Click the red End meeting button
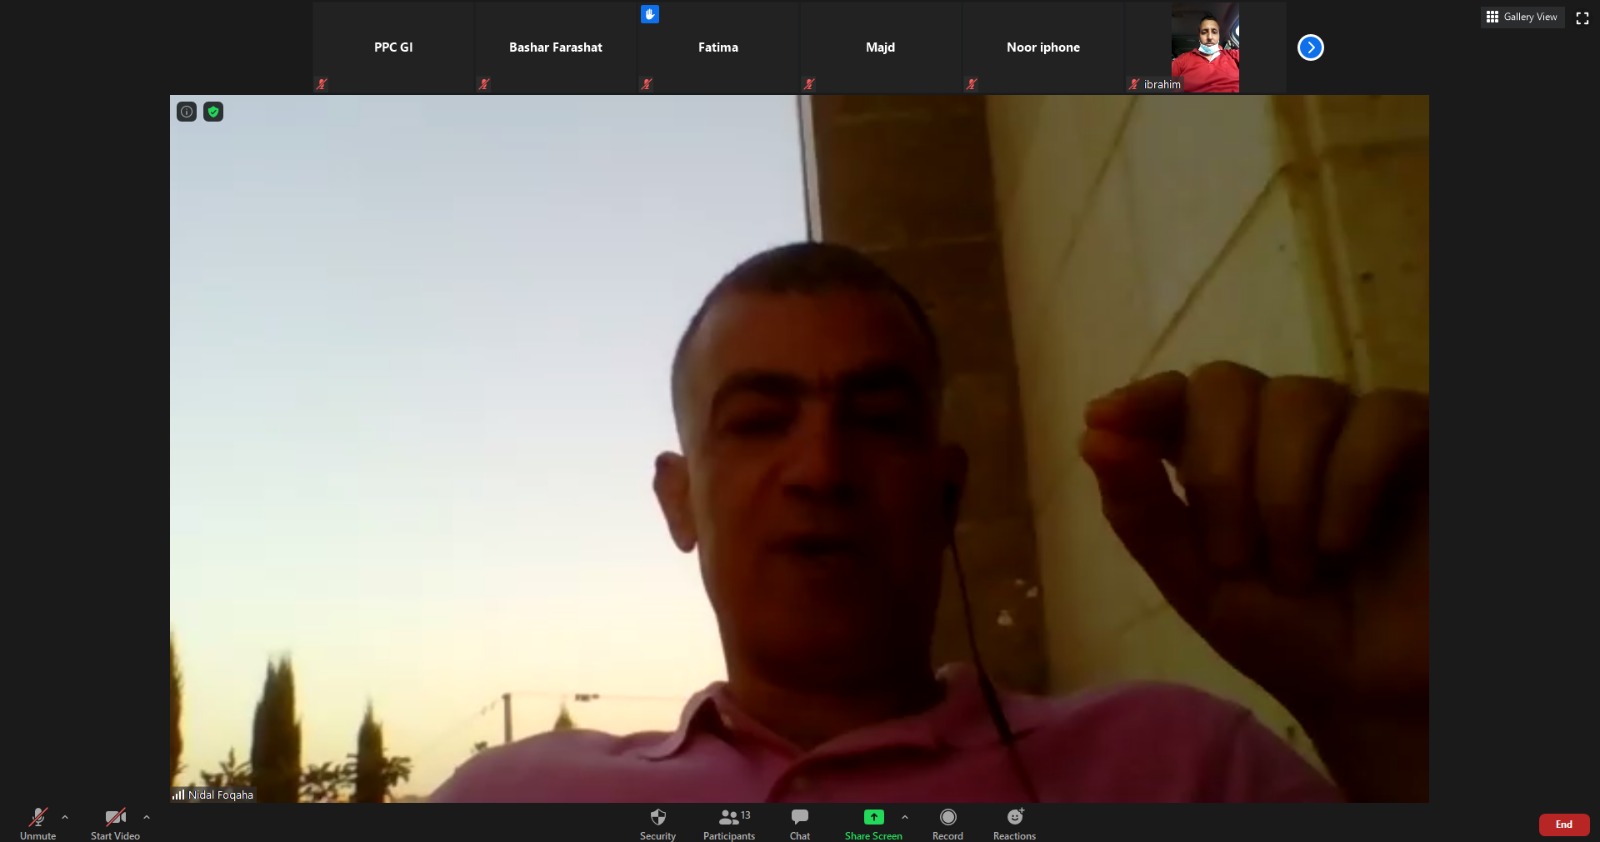The height and width of the screenshot is (842, 1600). pyautogui.click(x=1563, y=825)
